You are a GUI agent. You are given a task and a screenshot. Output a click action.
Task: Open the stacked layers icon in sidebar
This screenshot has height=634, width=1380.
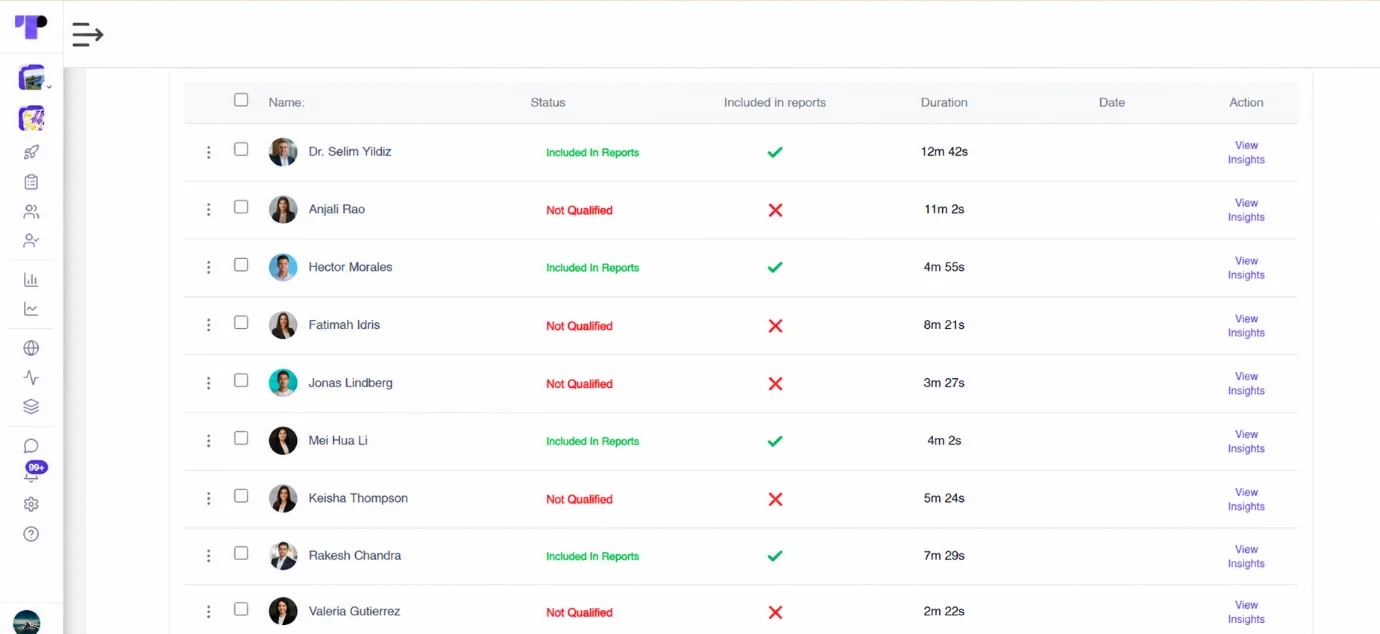31,407
